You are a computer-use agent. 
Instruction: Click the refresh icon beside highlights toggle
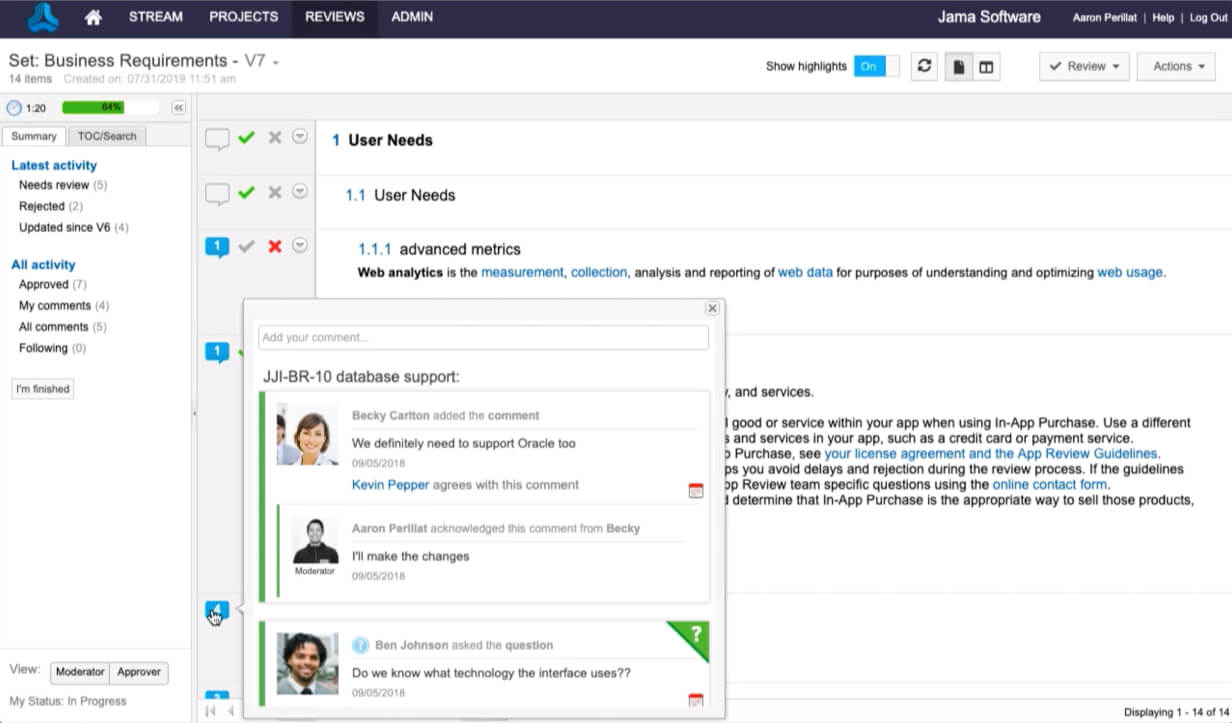pyautogui.click(x=924, y=66)
